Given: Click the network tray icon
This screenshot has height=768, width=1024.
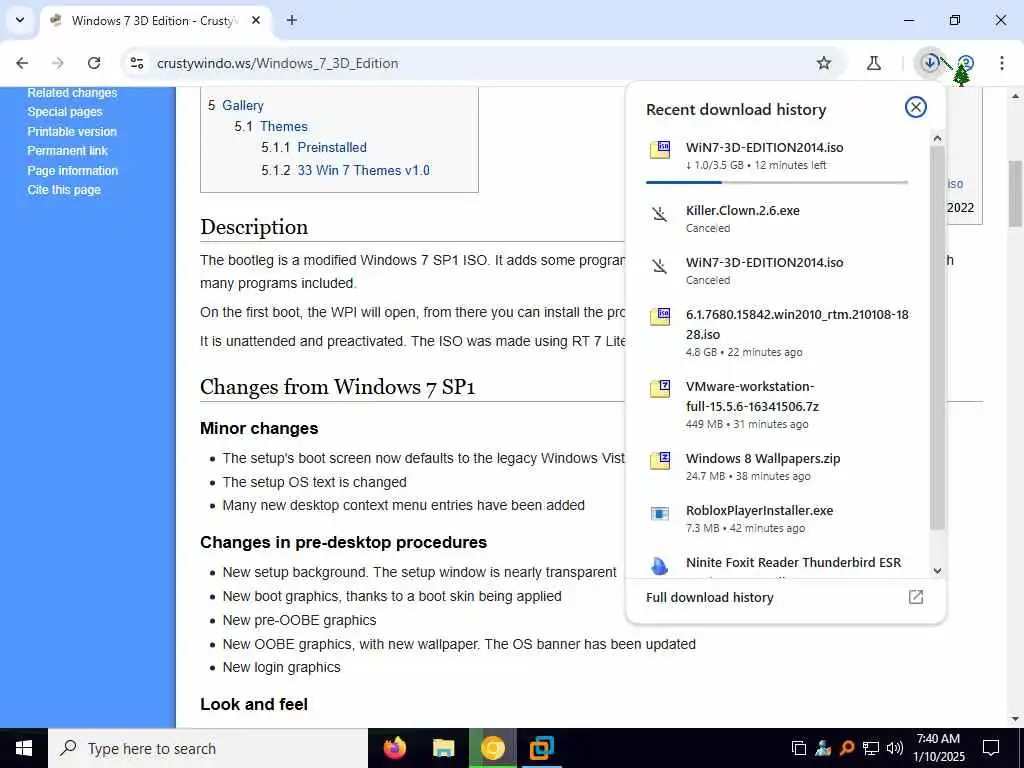Looking at the screenshot, I should 871,748.
